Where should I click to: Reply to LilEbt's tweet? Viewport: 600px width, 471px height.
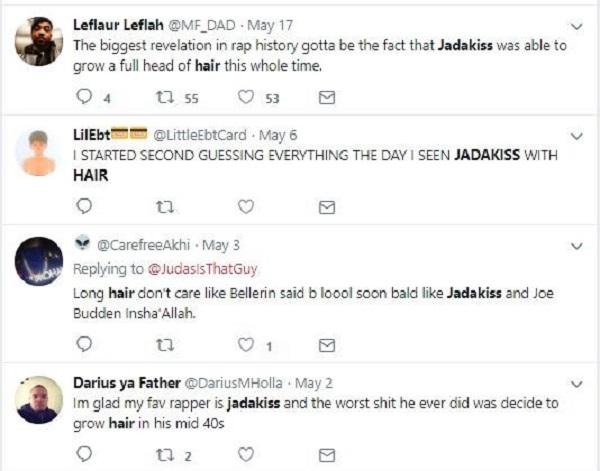pyautogui.click(x=85, y=206)
